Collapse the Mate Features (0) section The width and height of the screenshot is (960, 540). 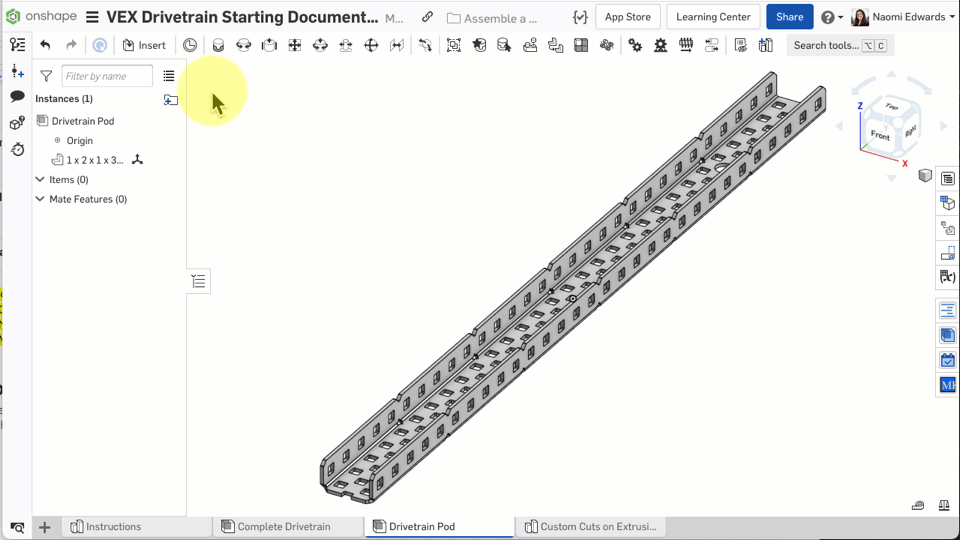[40, 199]
